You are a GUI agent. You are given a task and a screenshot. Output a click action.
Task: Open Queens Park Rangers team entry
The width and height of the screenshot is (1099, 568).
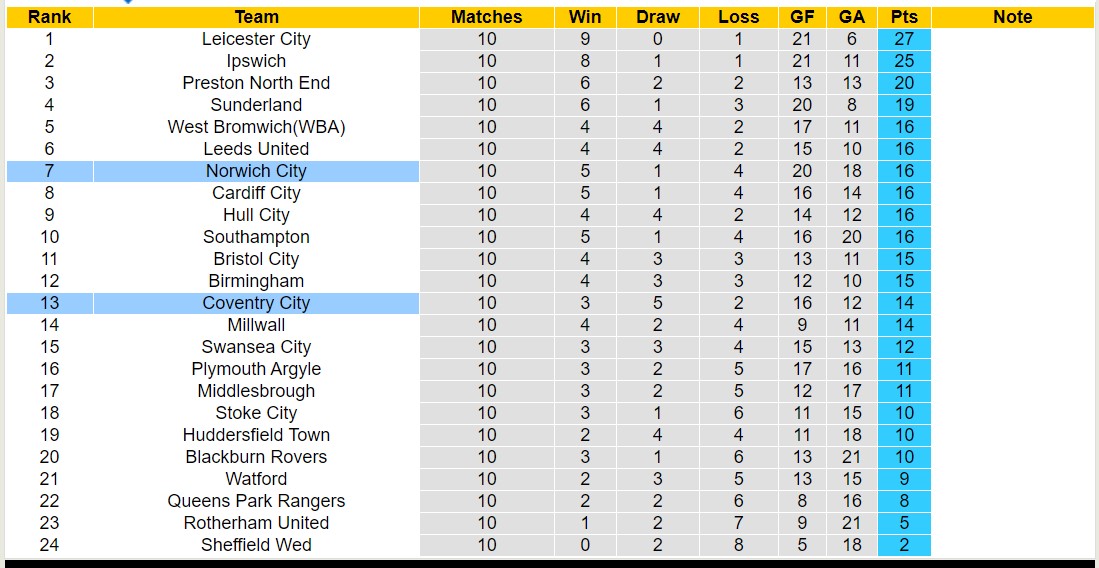pyautogui.click(x=256, y=501)
